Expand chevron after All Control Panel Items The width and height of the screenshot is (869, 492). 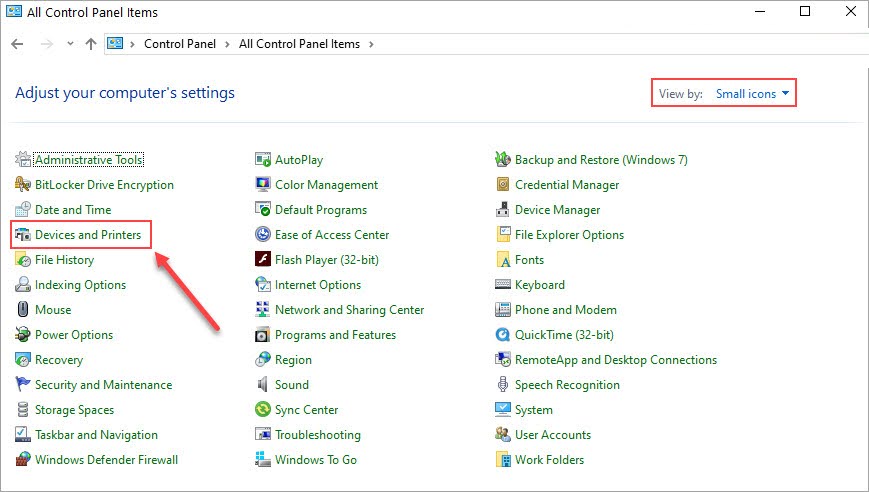pos(371,44)
